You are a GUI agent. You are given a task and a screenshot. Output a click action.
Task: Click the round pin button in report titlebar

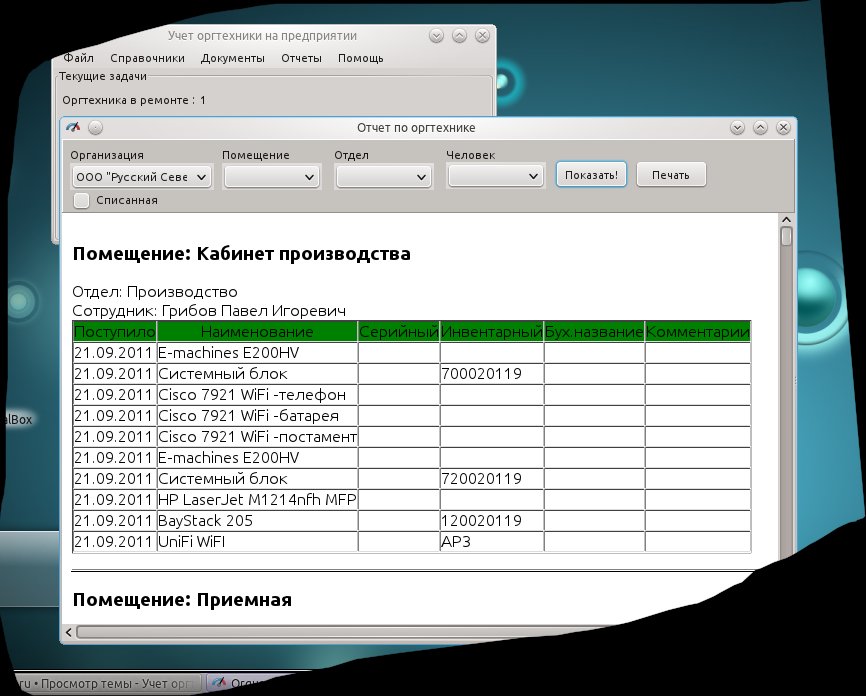[x=95, y=127]
